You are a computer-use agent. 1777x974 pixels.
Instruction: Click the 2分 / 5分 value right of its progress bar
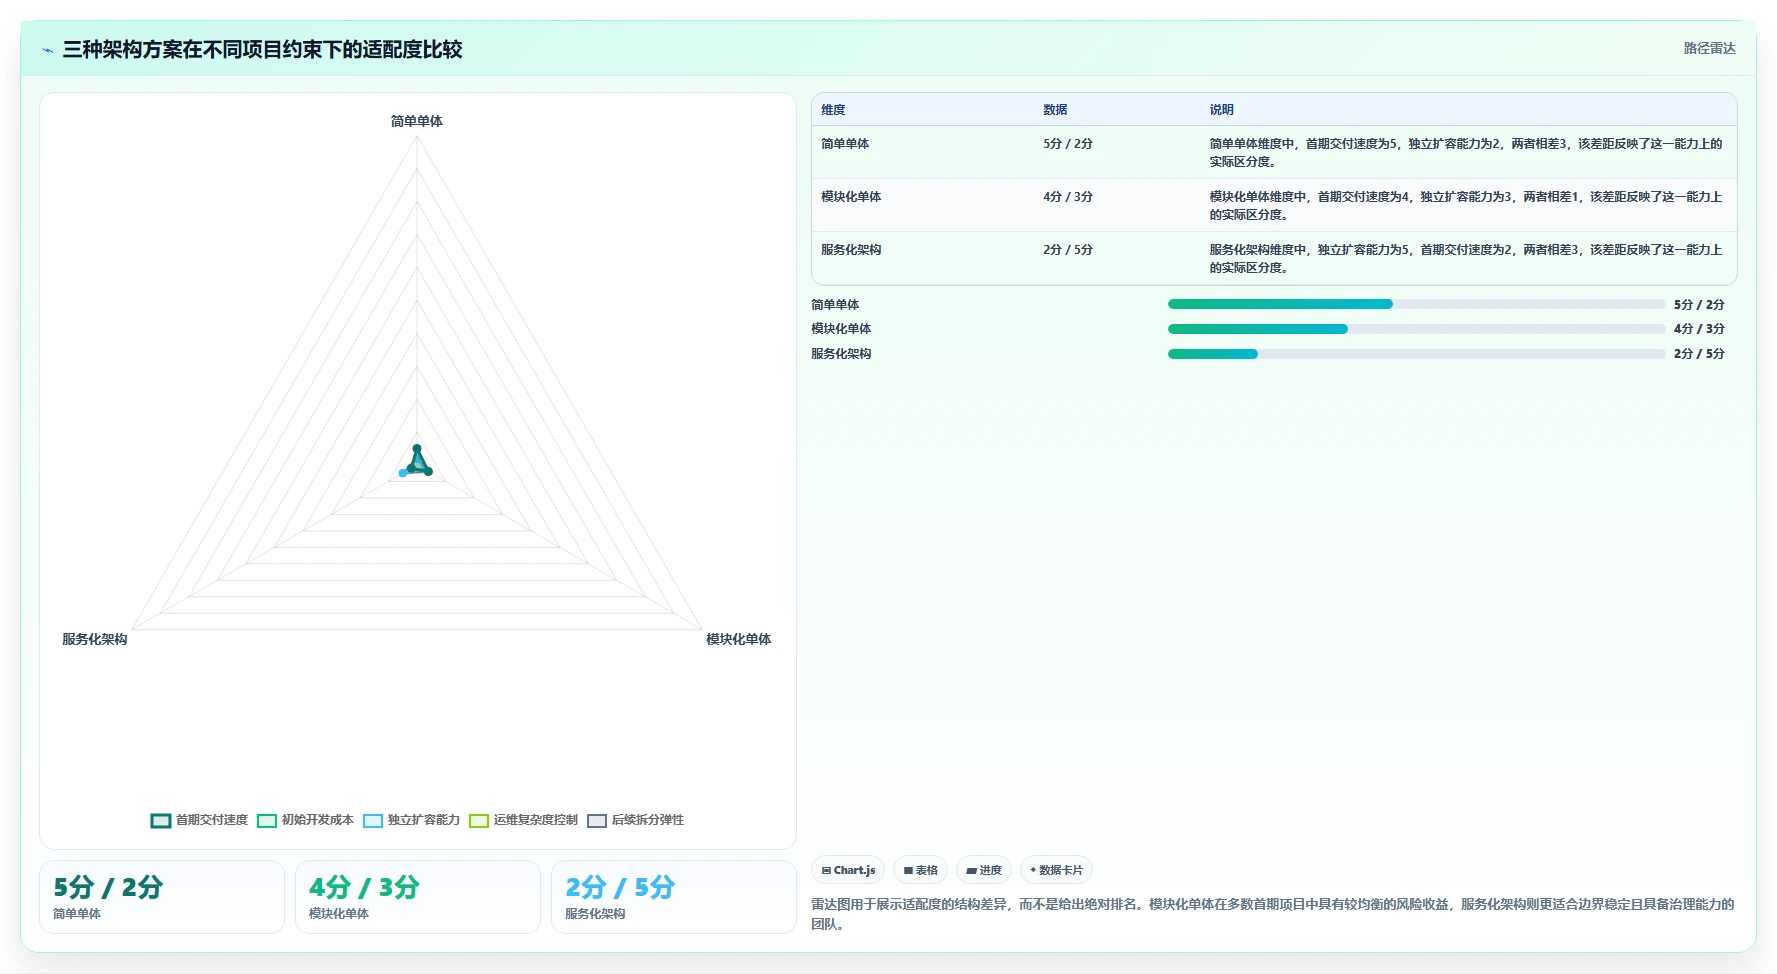(x=1699, y=354)
